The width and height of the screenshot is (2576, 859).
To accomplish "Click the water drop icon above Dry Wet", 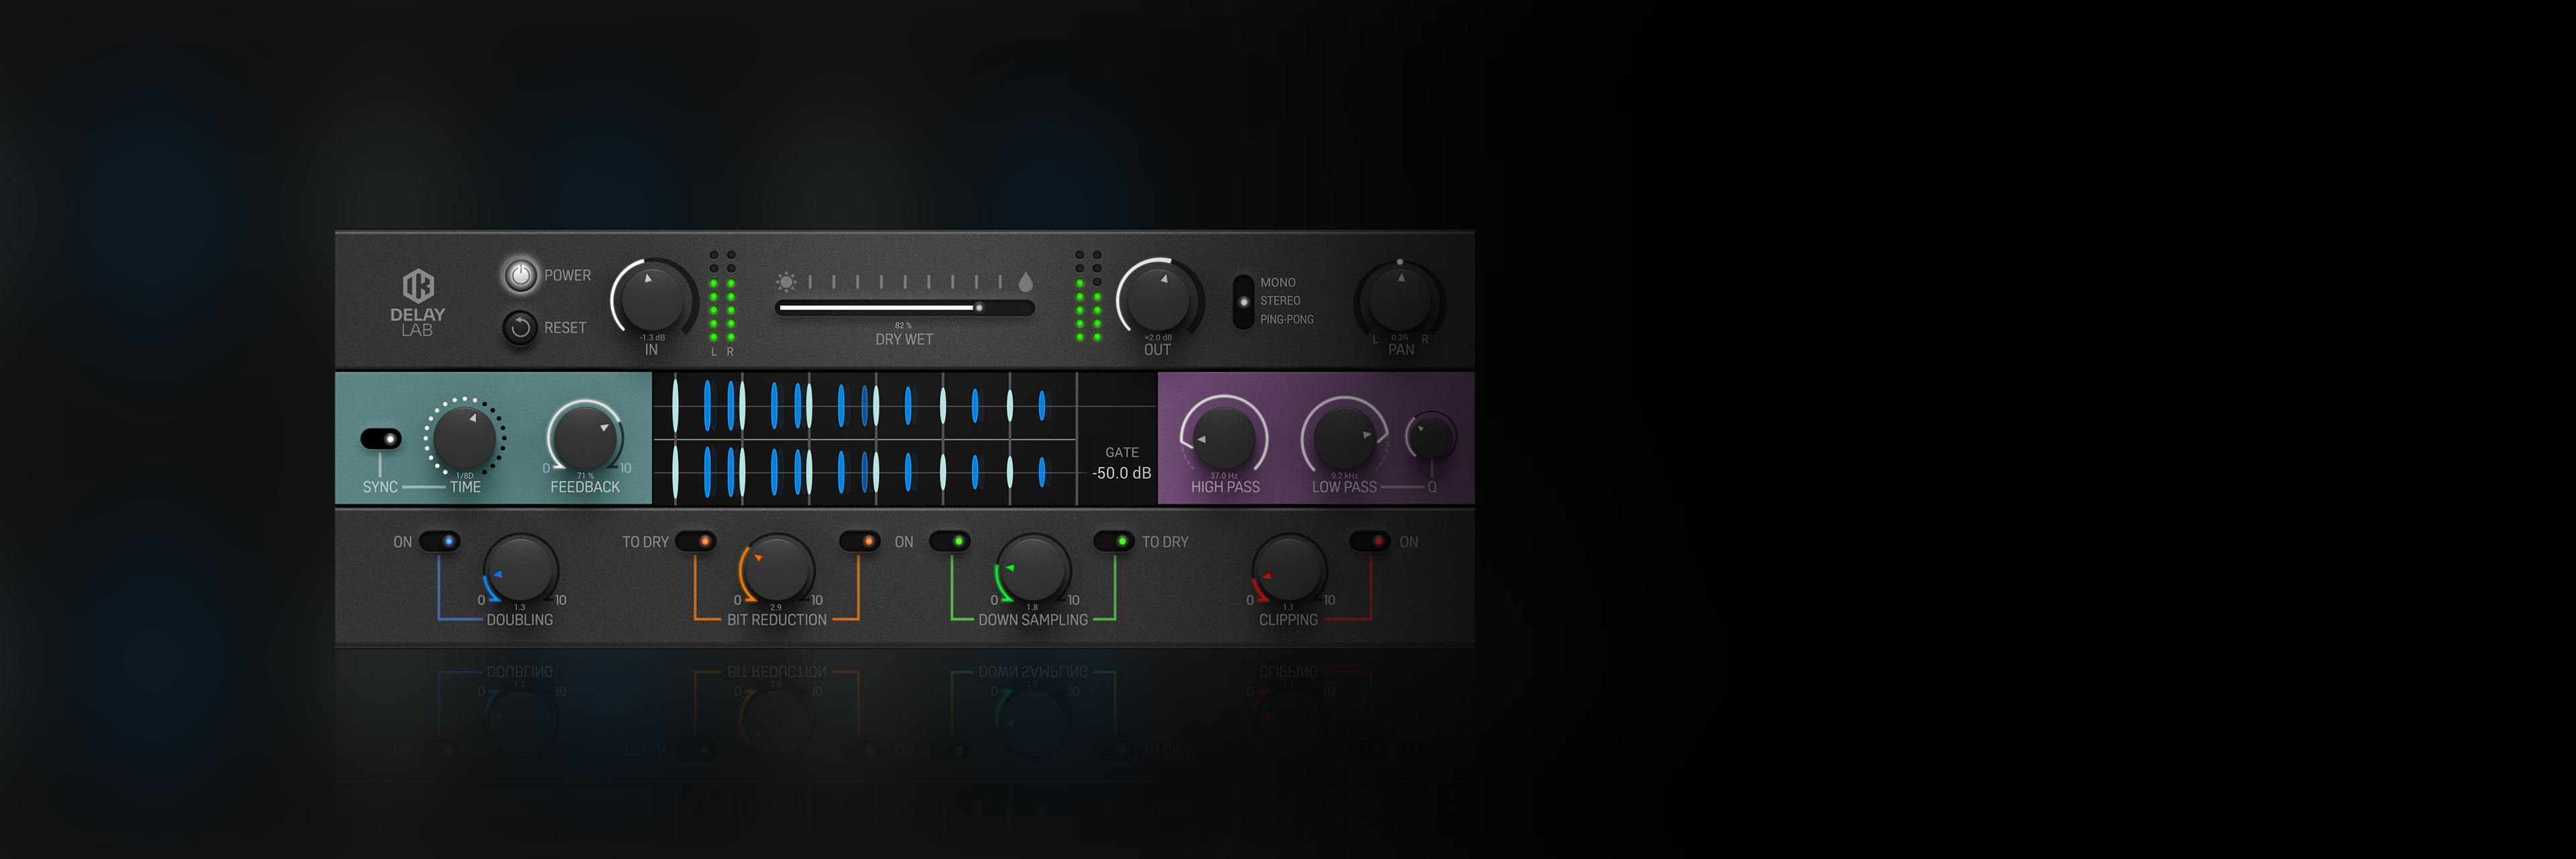I will pyautogui.click(x=1025, y=282).
